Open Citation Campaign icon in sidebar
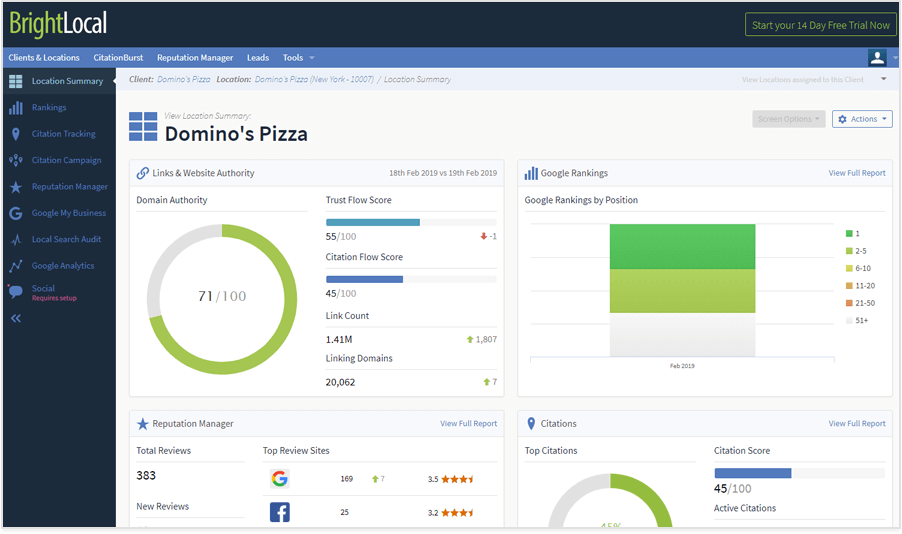 [x=15, y=160]
